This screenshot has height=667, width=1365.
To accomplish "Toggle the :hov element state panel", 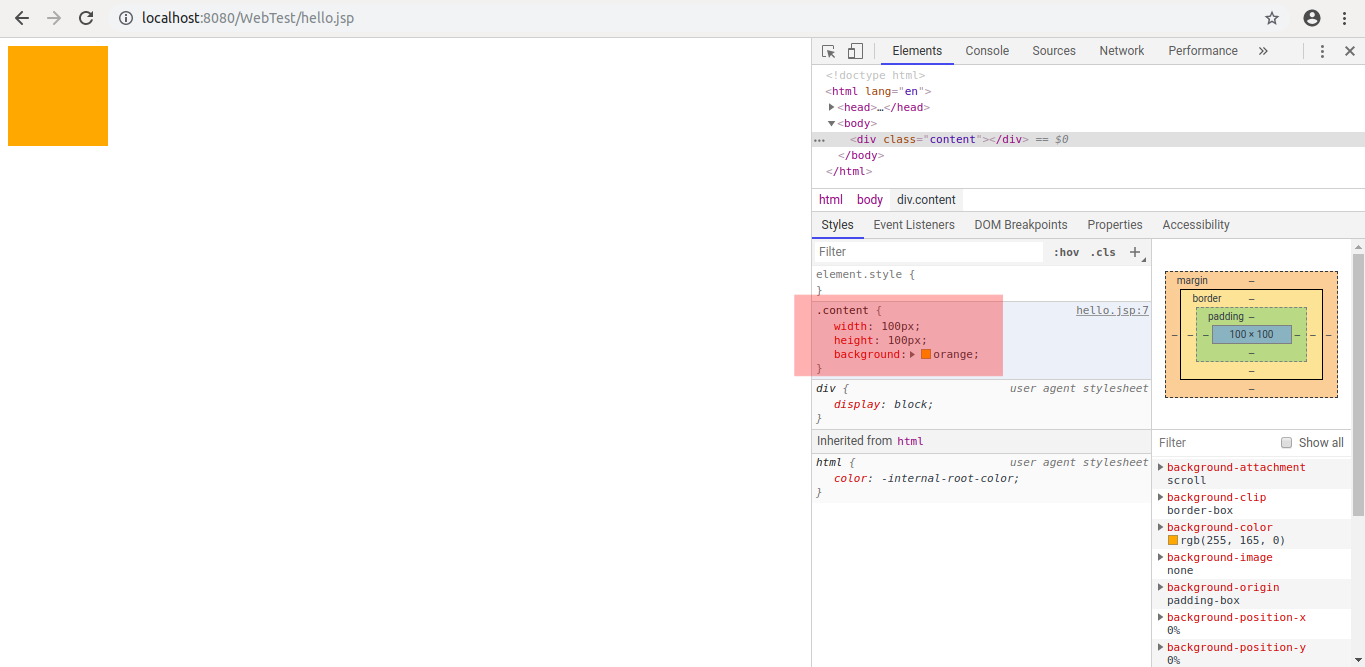I will point(1066,252).
